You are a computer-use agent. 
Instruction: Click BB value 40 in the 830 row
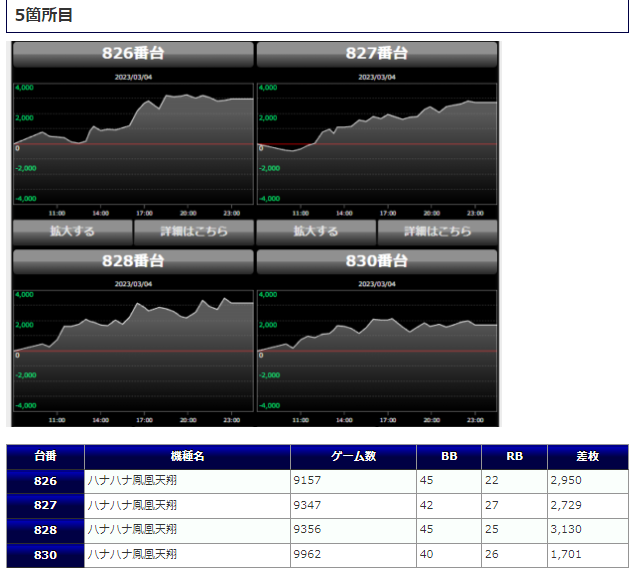point(426,554)
